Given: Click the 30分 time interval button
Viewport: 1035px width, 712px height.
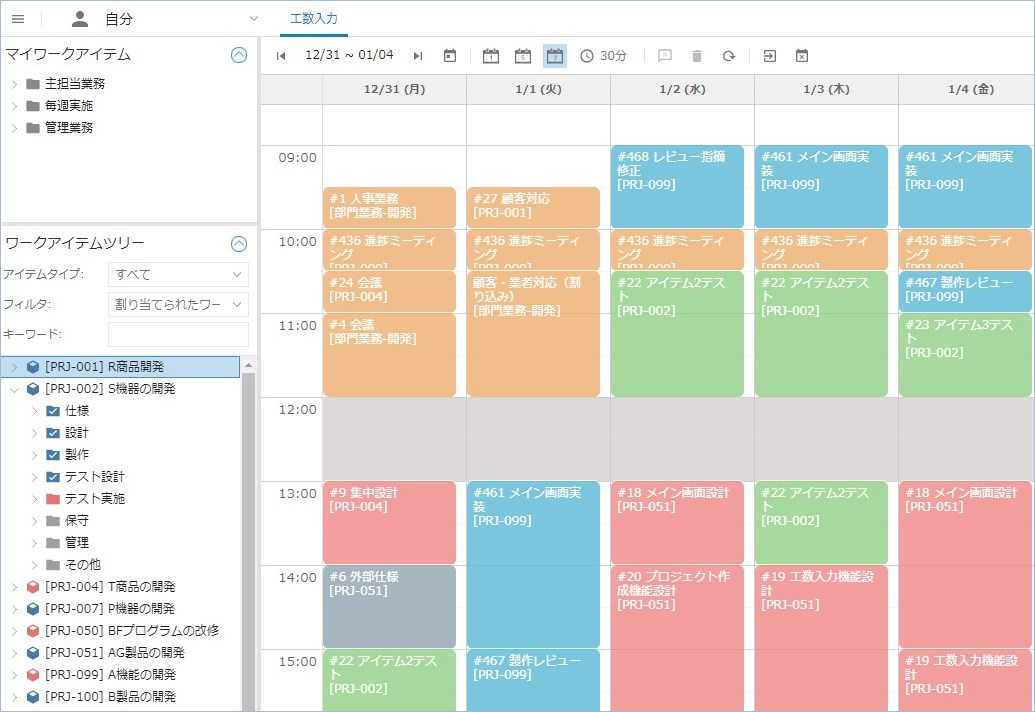Looking at the screenshot, I should click(603, 56).
